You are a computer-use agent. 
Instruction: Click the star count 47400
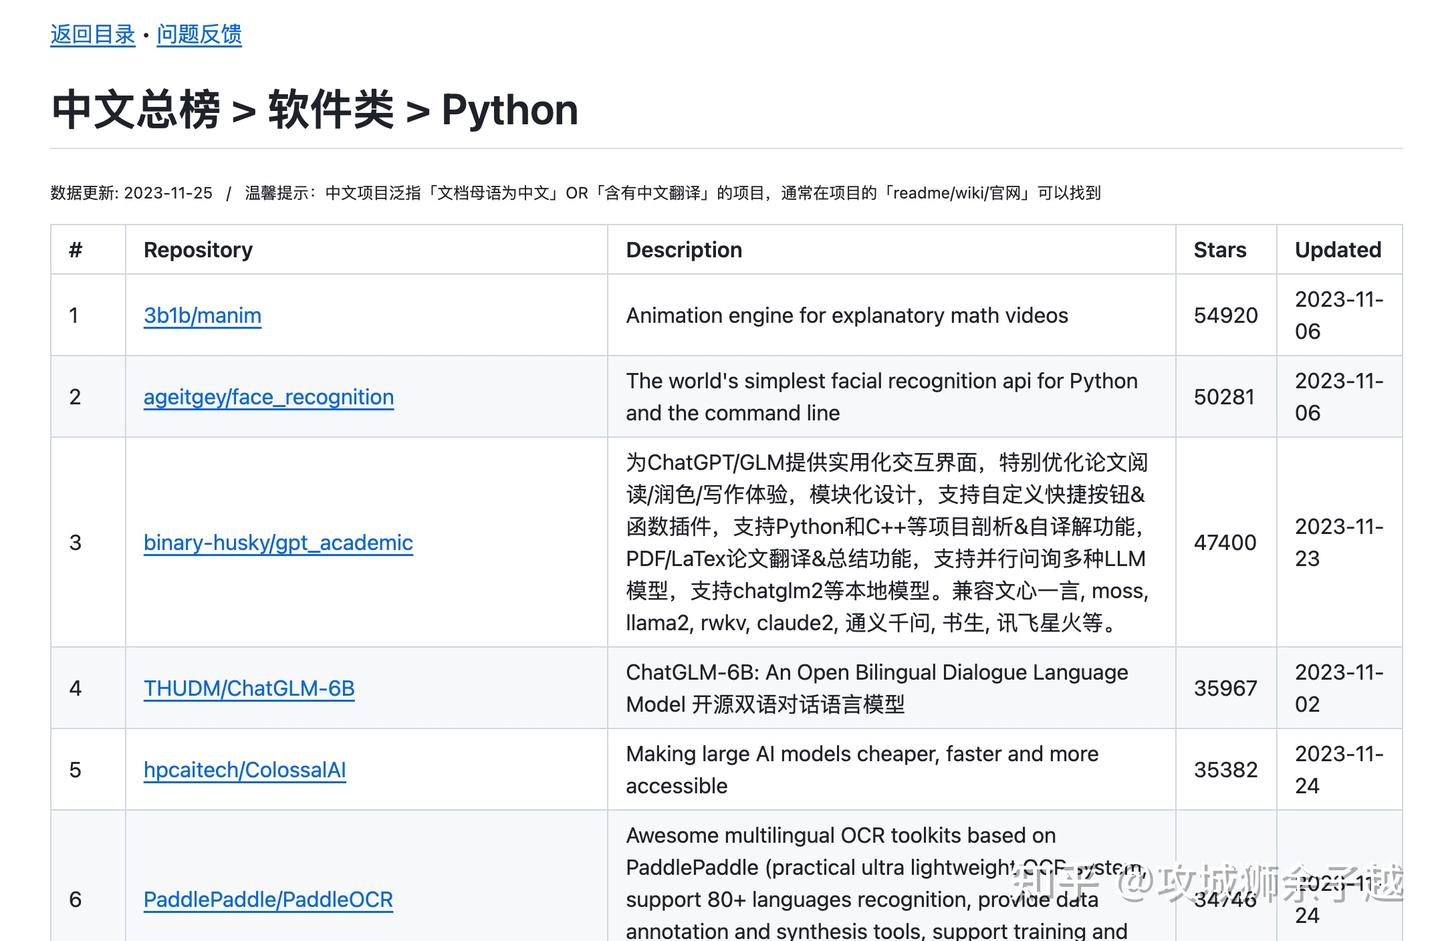click(x=1225, y=542)
